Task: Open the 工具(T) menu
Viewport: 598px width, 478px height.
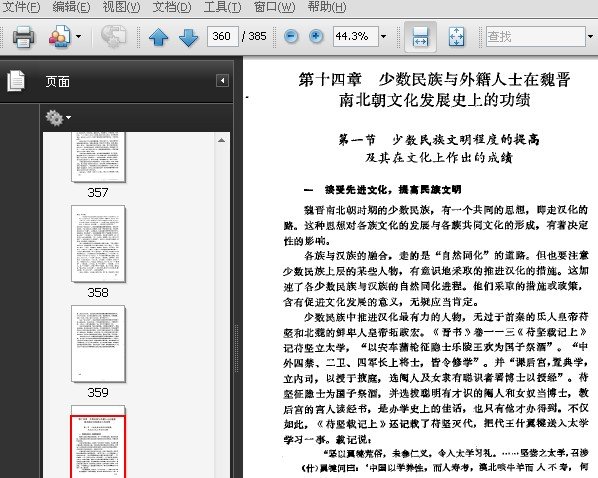Action: pos(222,7)
